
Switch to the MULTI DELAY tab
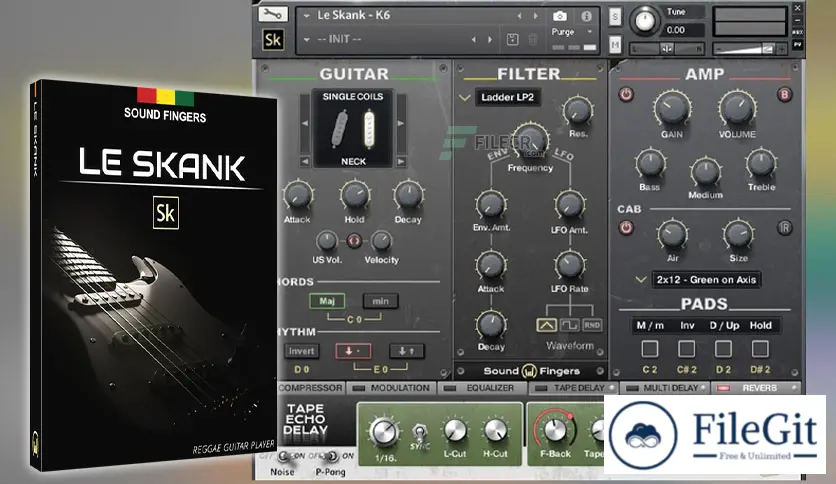[665, 388]
